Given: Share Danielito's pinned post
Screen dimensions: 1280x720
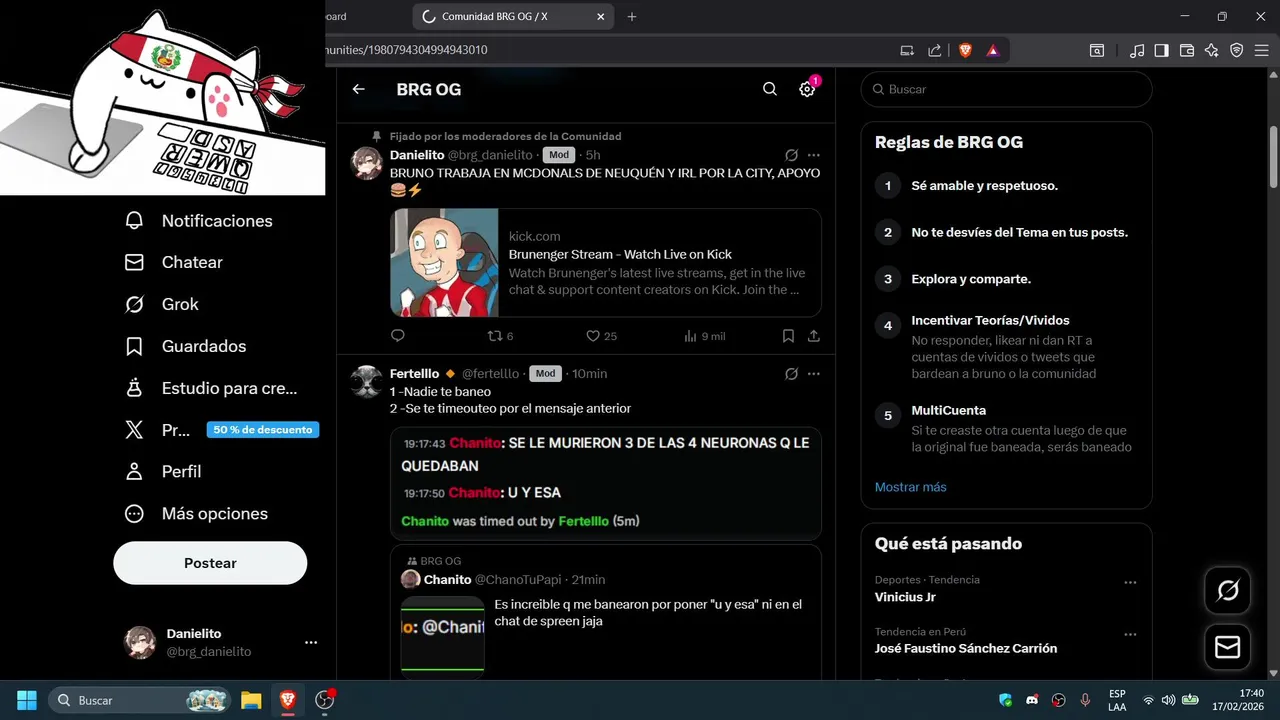Looking at the screenshot, I should tap(814, 336).
